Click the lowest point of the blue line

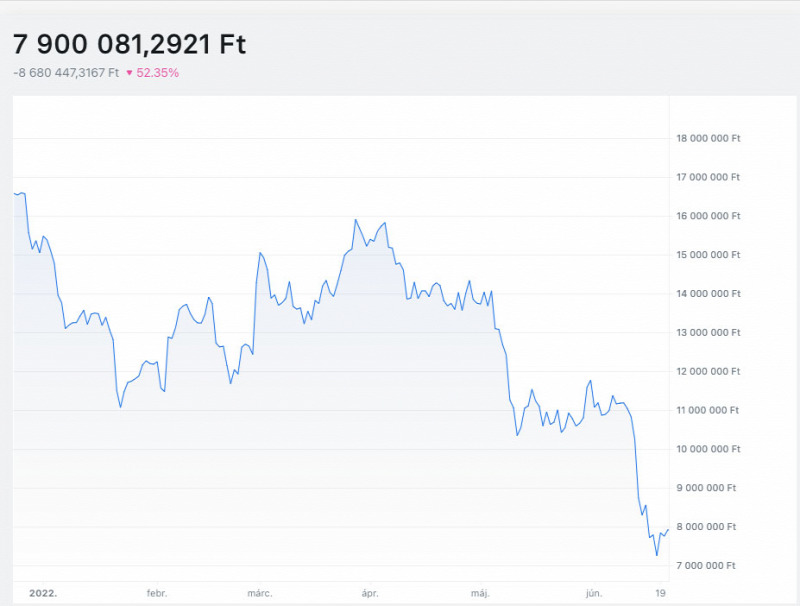[x=657, y=555]
